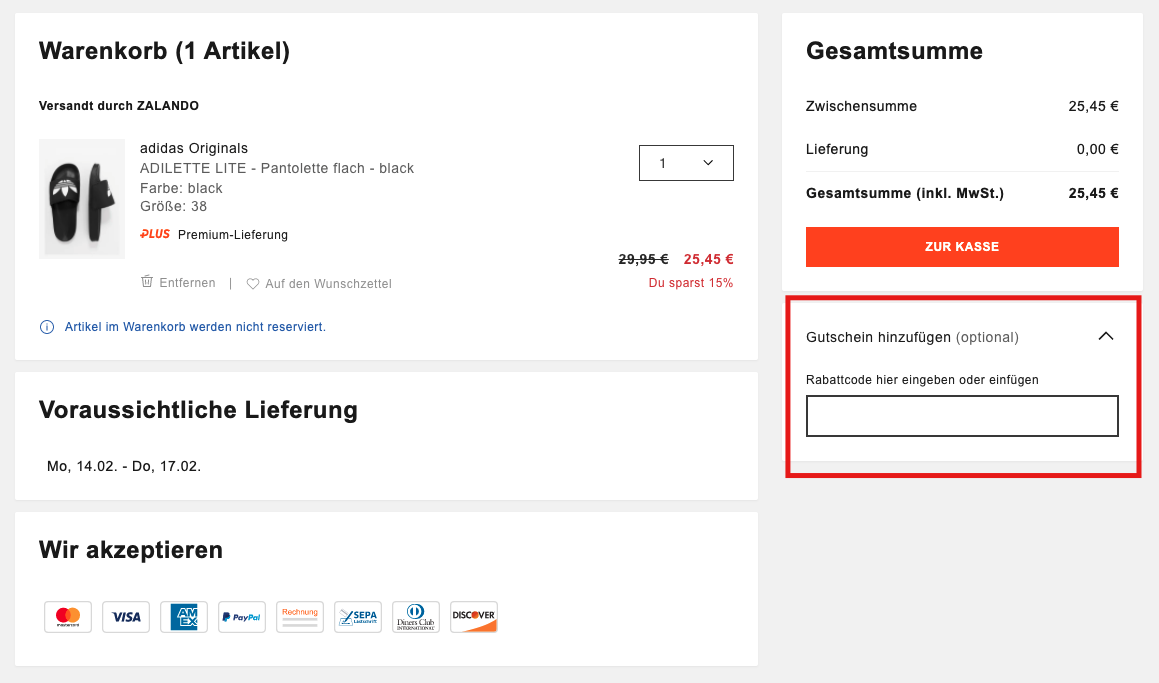Focus the Rabattcode input field
The height and width of the screenshot is (683, 1159).
coord(962,416)
